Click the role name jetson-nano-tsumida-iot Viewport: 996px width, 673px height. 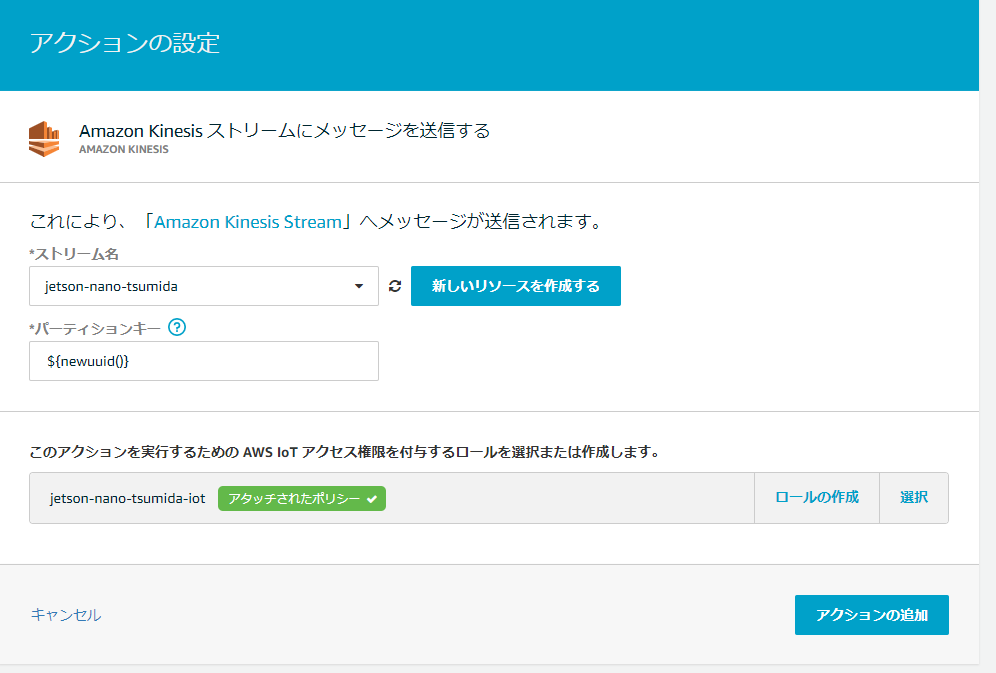tap(128, 498)
